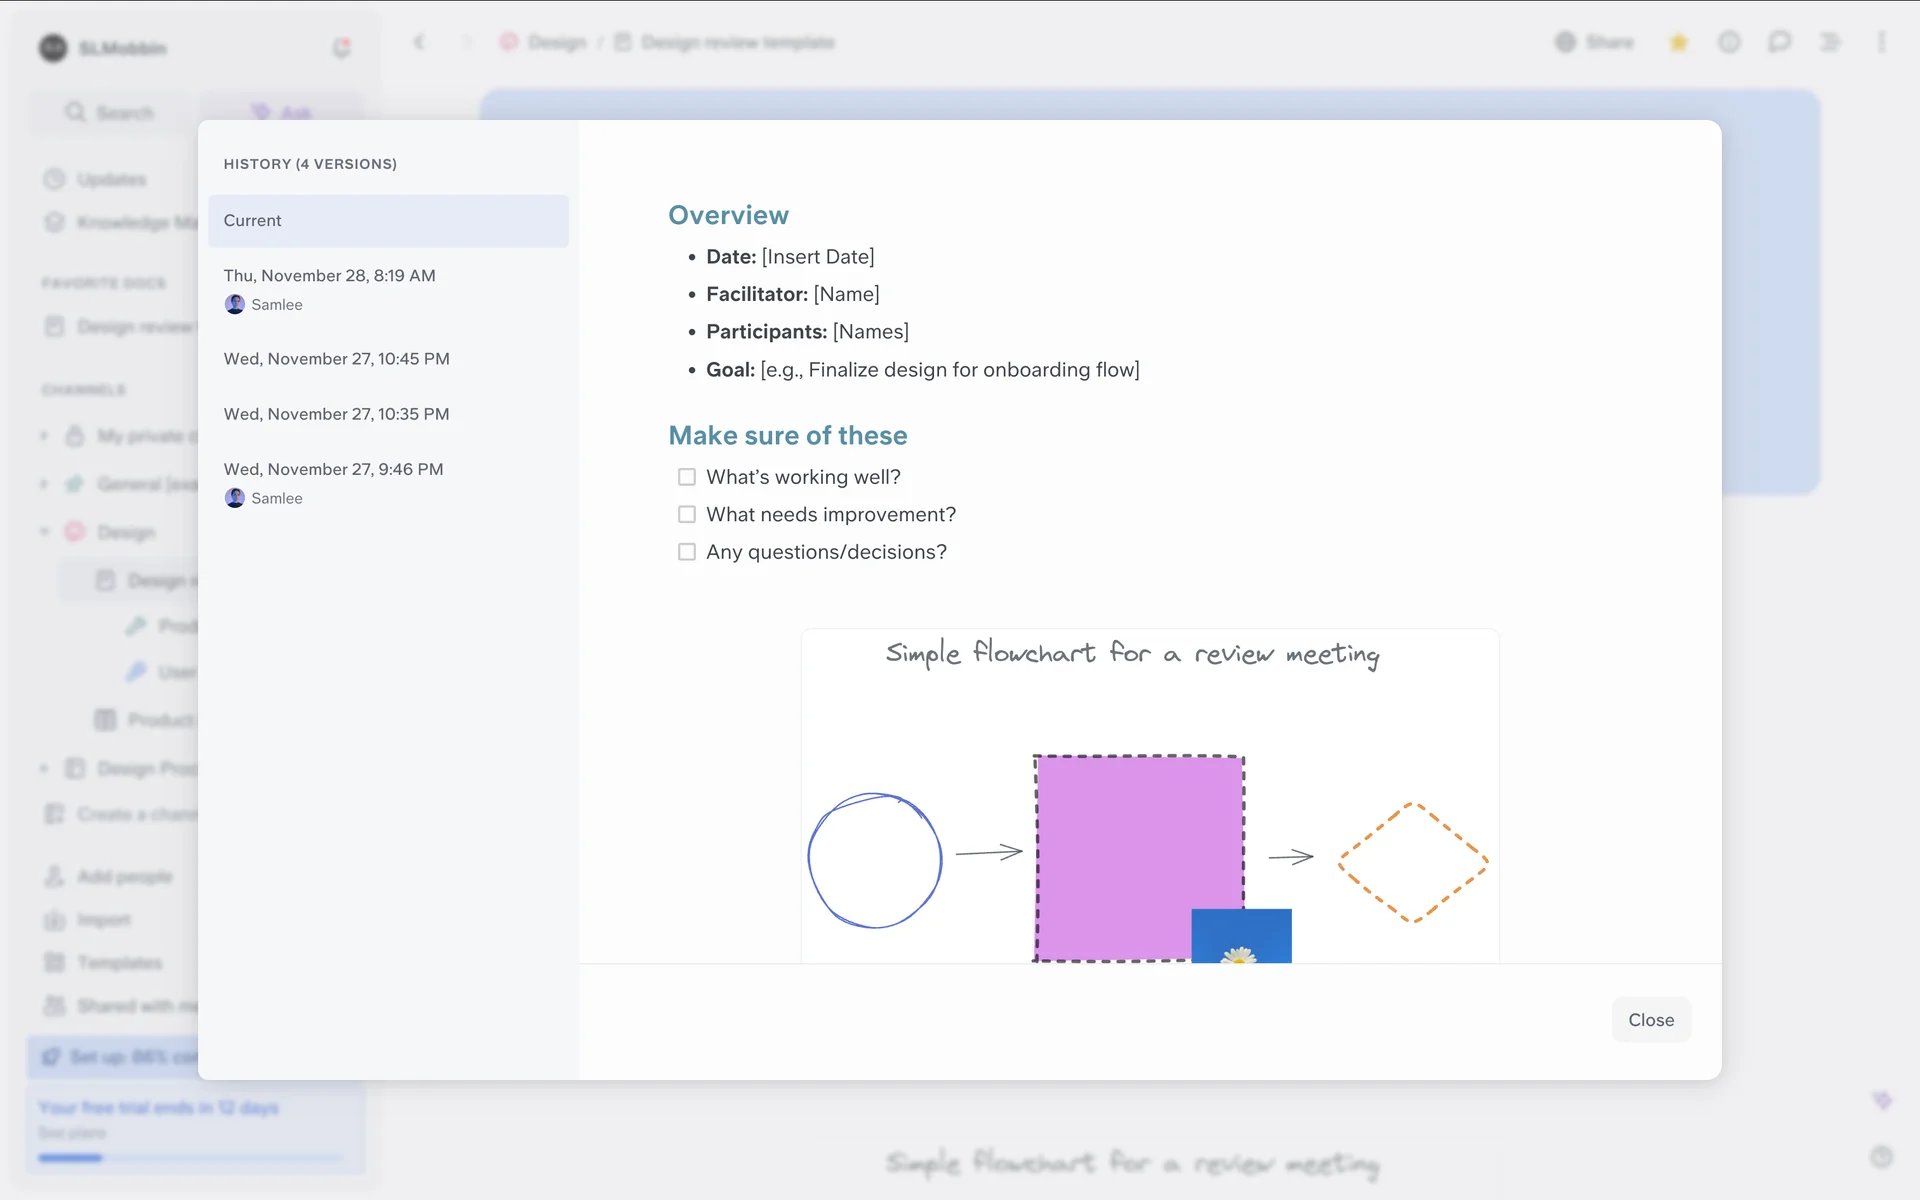This screenshot has height=1200, width=1920.
Task: Open the three-dot more options menu
Action: [1881, 42]
